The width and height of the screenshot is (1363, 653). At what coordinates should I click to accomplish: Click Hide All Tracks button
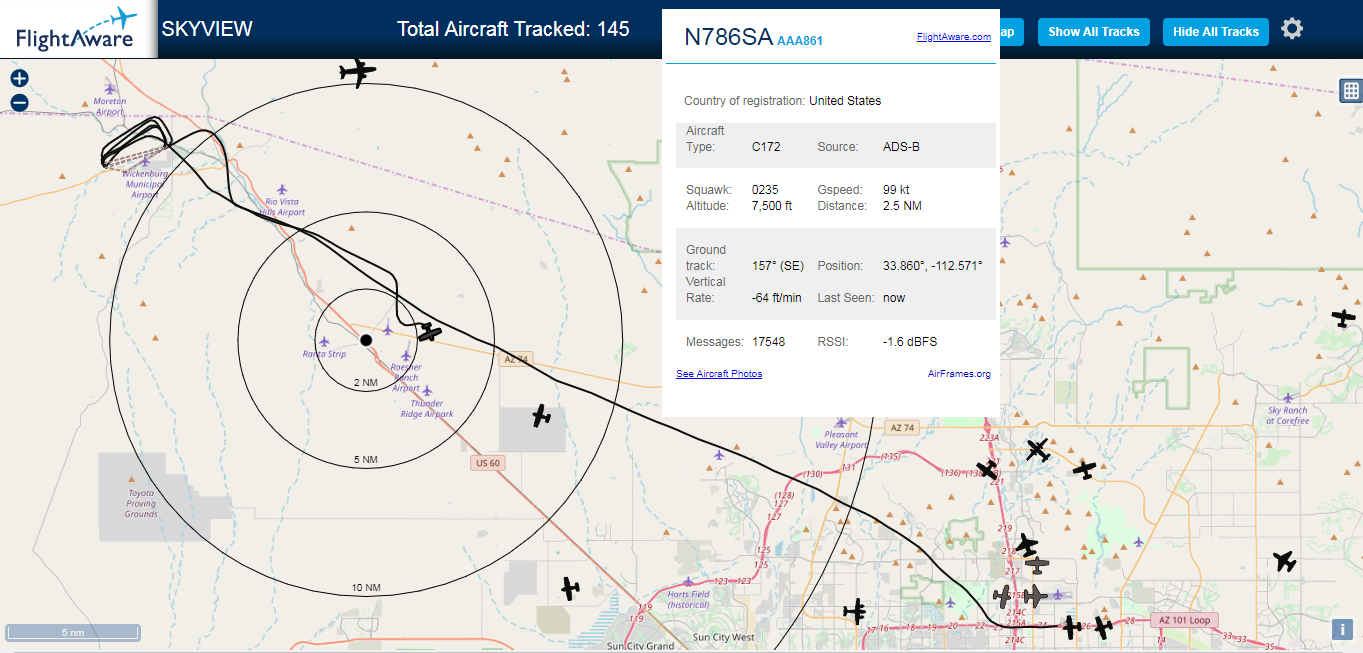point(1216,32)
